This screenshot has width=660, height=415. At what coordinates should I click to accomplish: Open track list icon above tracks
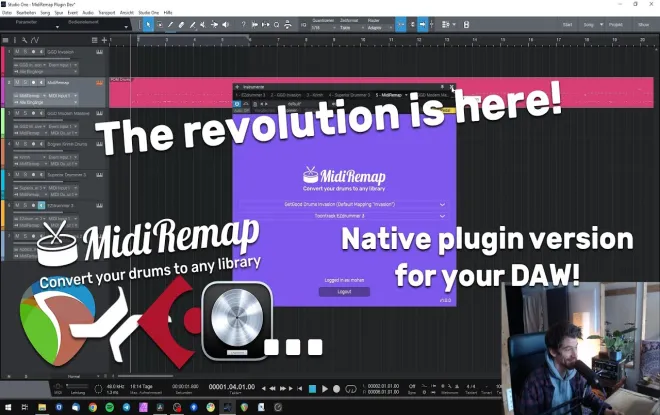5,40
